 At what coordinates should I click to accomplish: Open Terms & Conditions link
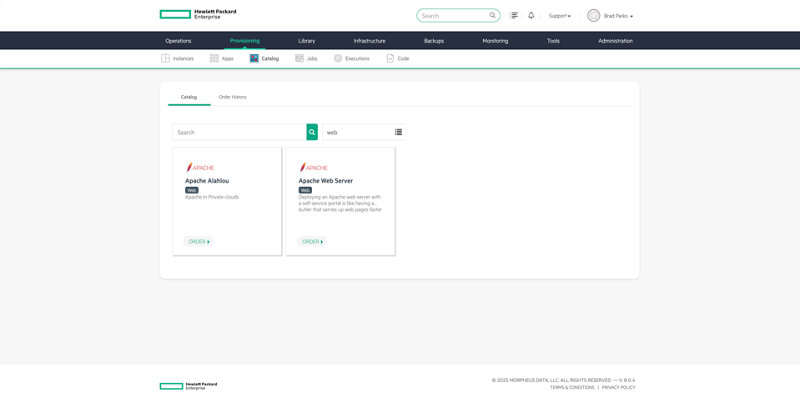pos(572,387)
